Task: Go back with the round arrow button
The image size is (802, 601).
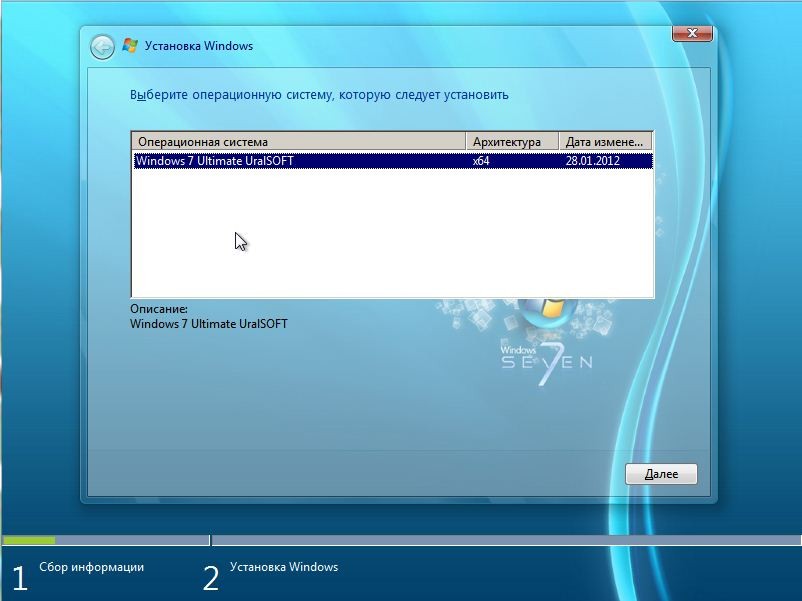Action: click(102, 48)
